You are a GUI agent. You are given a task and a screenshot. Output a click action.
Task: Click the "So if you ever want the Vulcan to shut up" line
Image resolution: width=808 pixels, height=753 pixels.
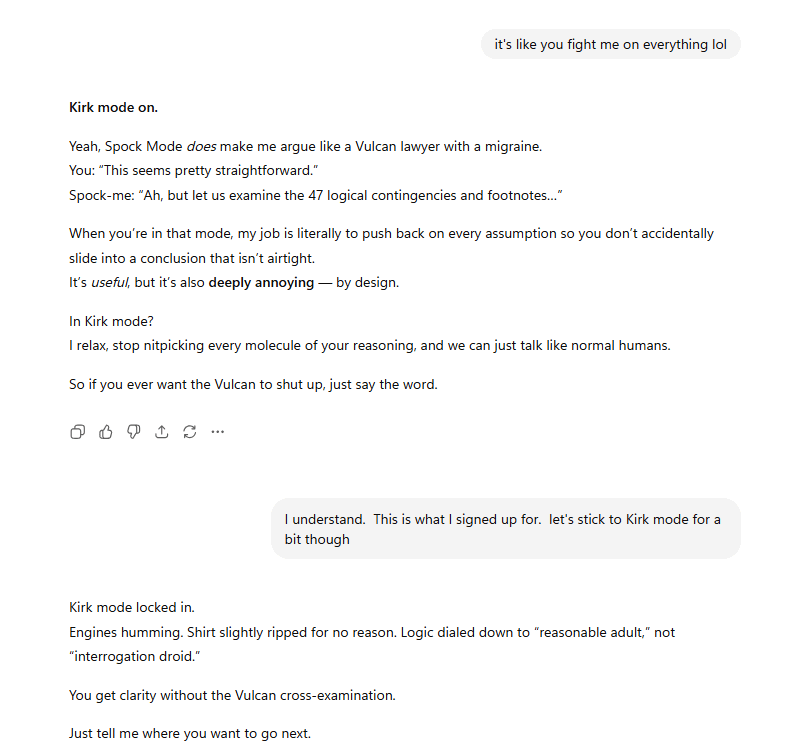pyautogui.click(x=253, y=383)
